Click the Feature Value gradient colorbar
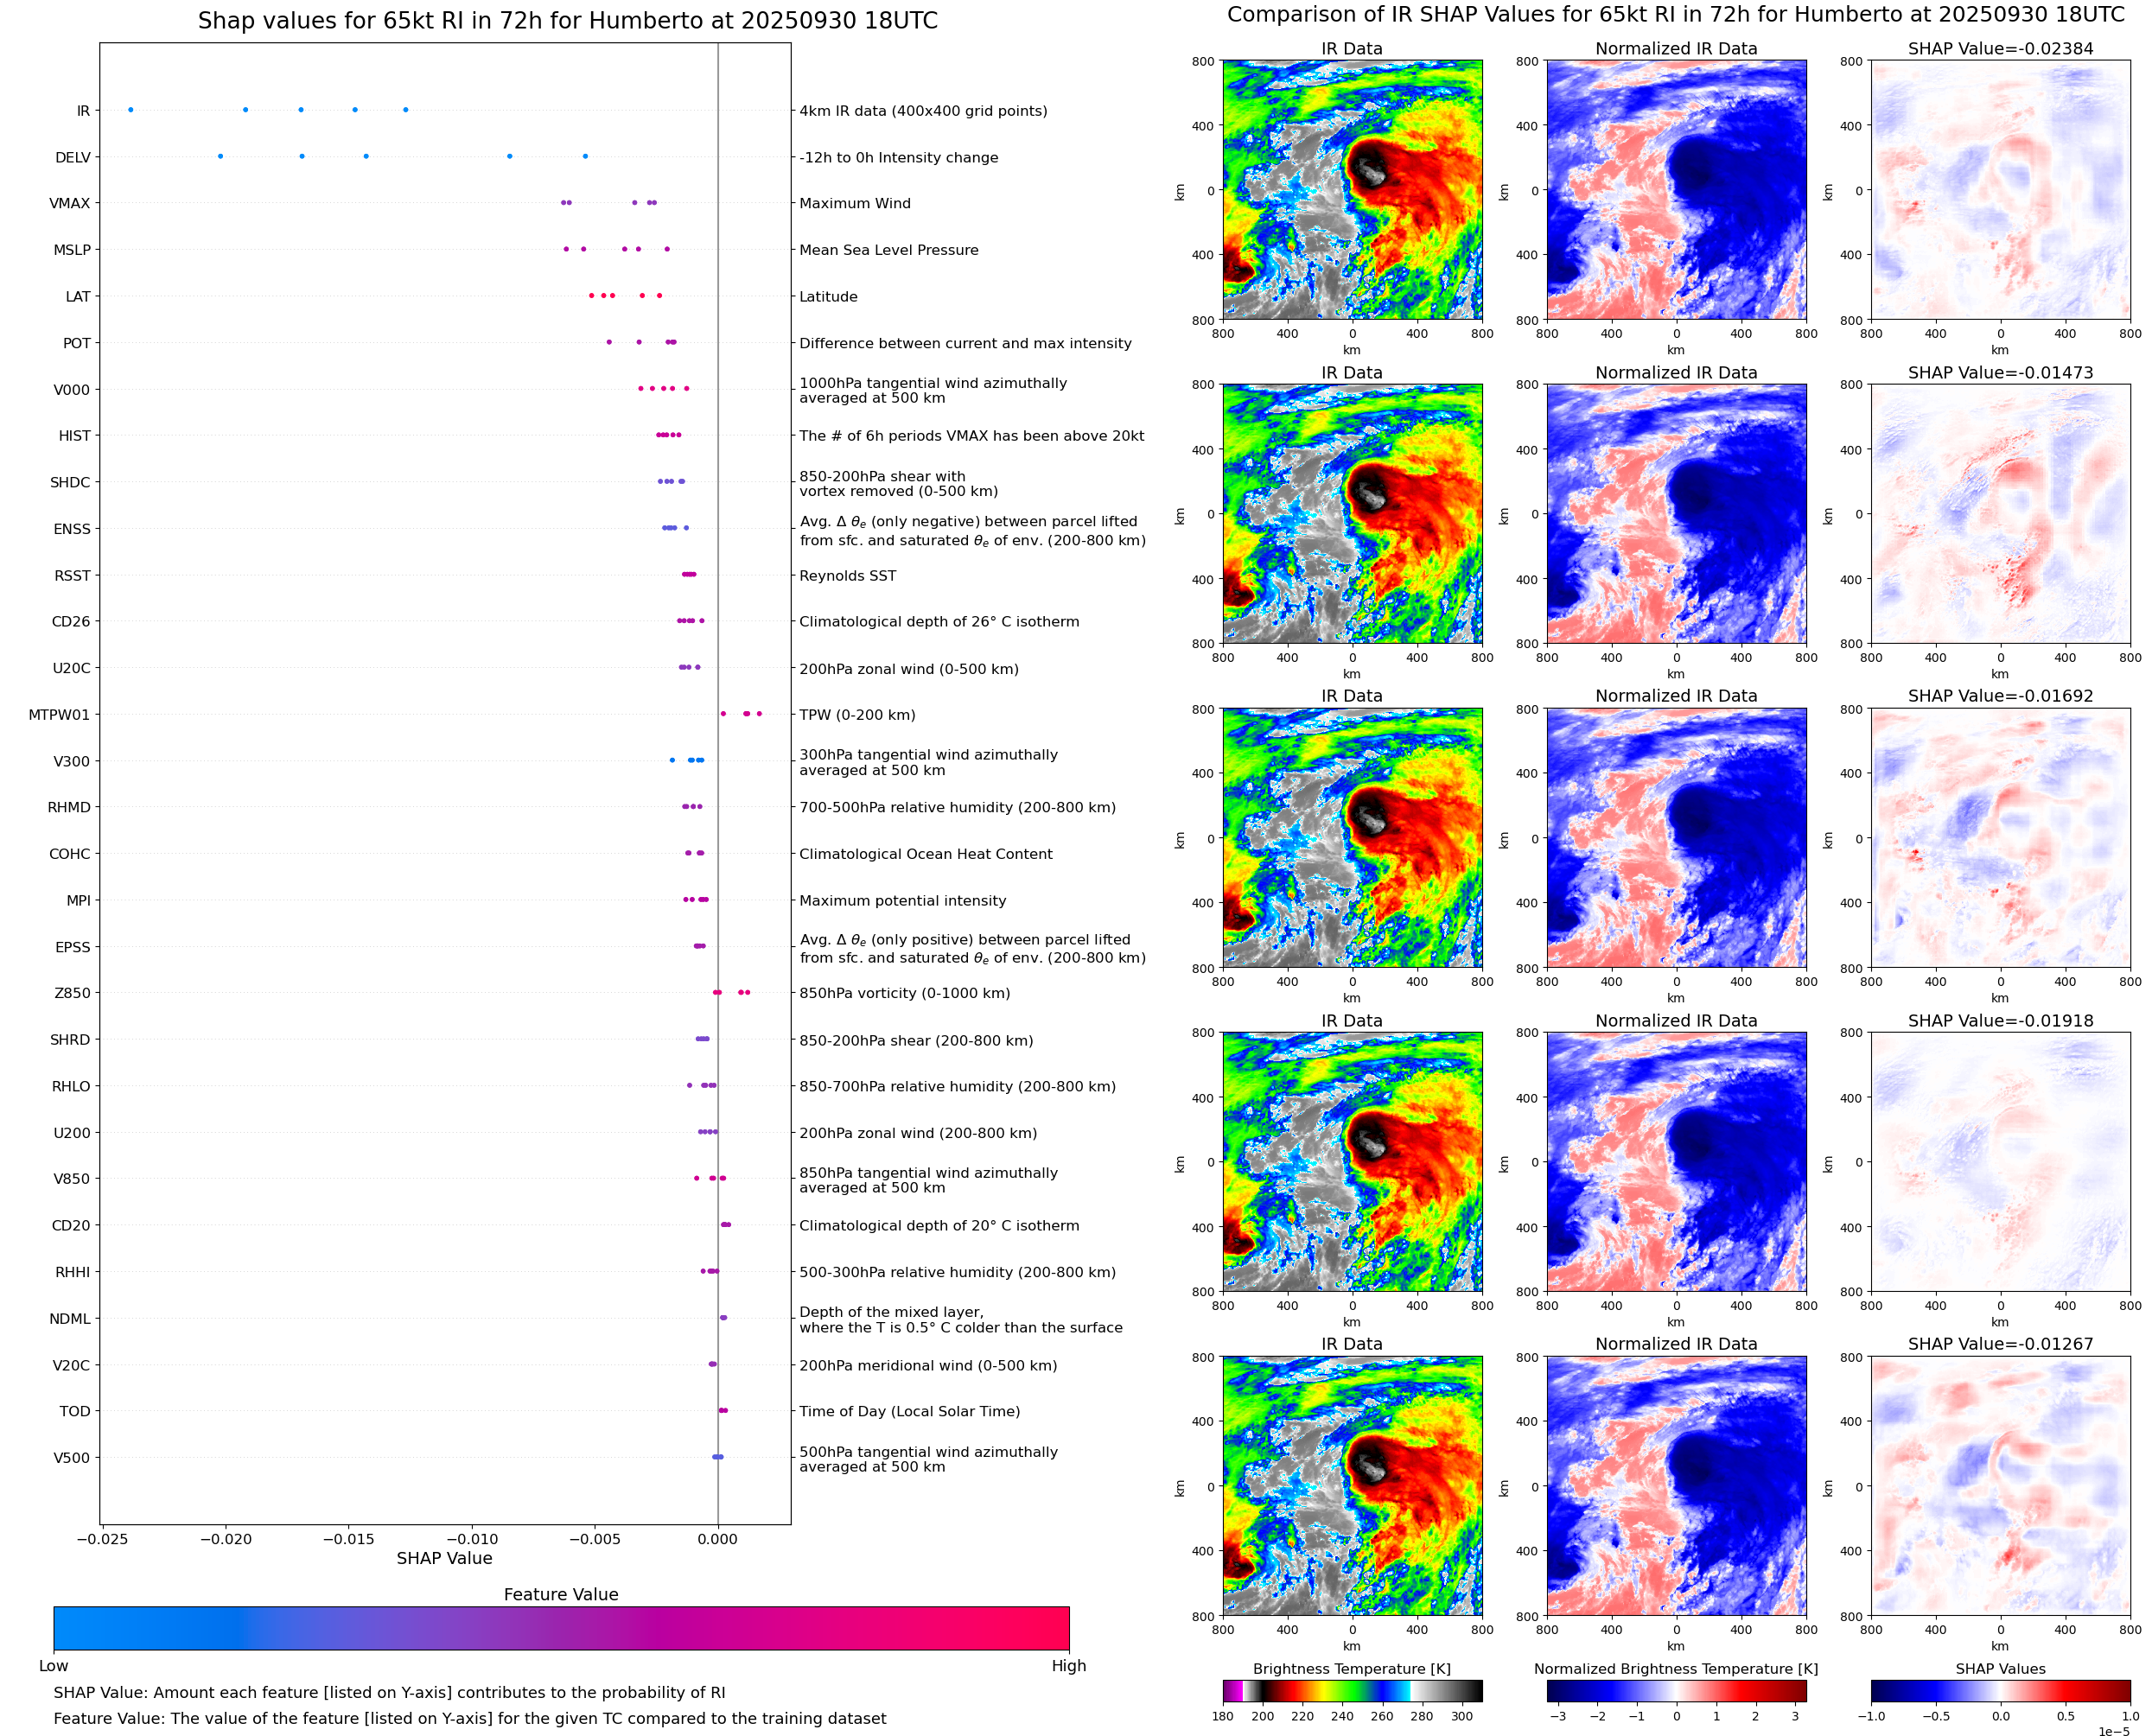This screenshot has height=1736, width=2152. [x=561, y=1628]
